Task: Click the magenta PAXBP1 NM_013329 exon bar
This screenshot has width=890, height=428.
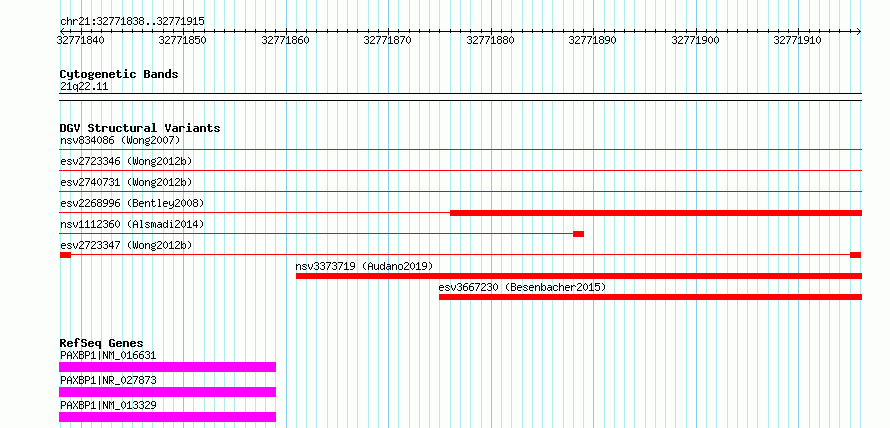Action: click(x=167, y=417)
